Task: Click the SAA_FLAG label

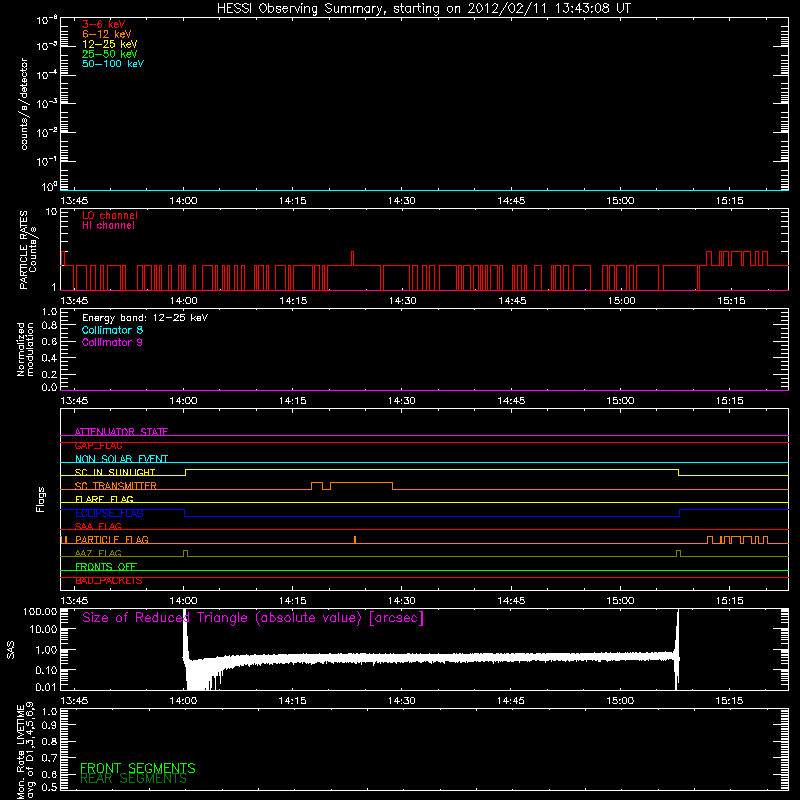Action: click(x=98, y=526)
